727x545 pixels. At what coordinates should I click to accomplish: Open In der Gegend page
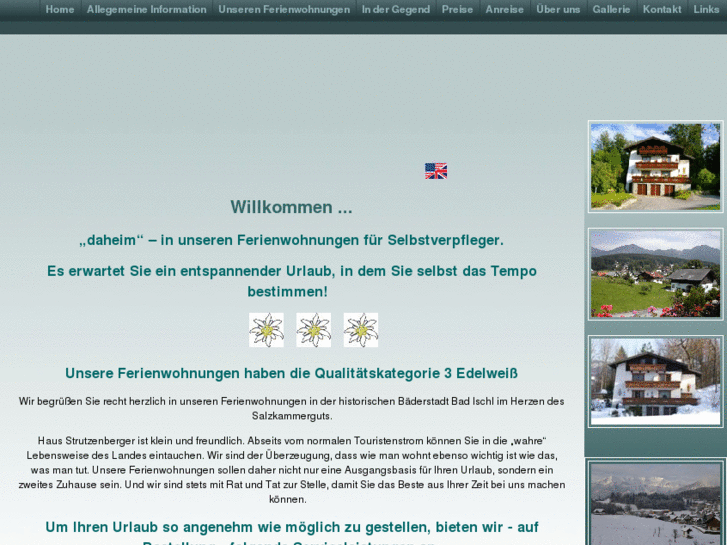pos(396,9)
